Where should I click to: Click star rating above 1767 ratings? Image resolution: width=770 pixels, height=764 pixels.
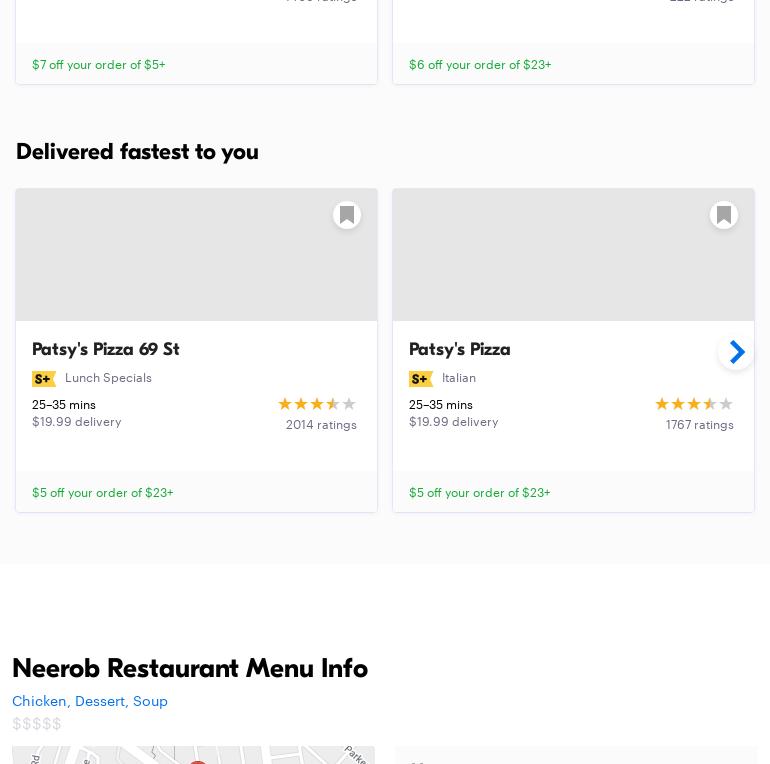694,404
